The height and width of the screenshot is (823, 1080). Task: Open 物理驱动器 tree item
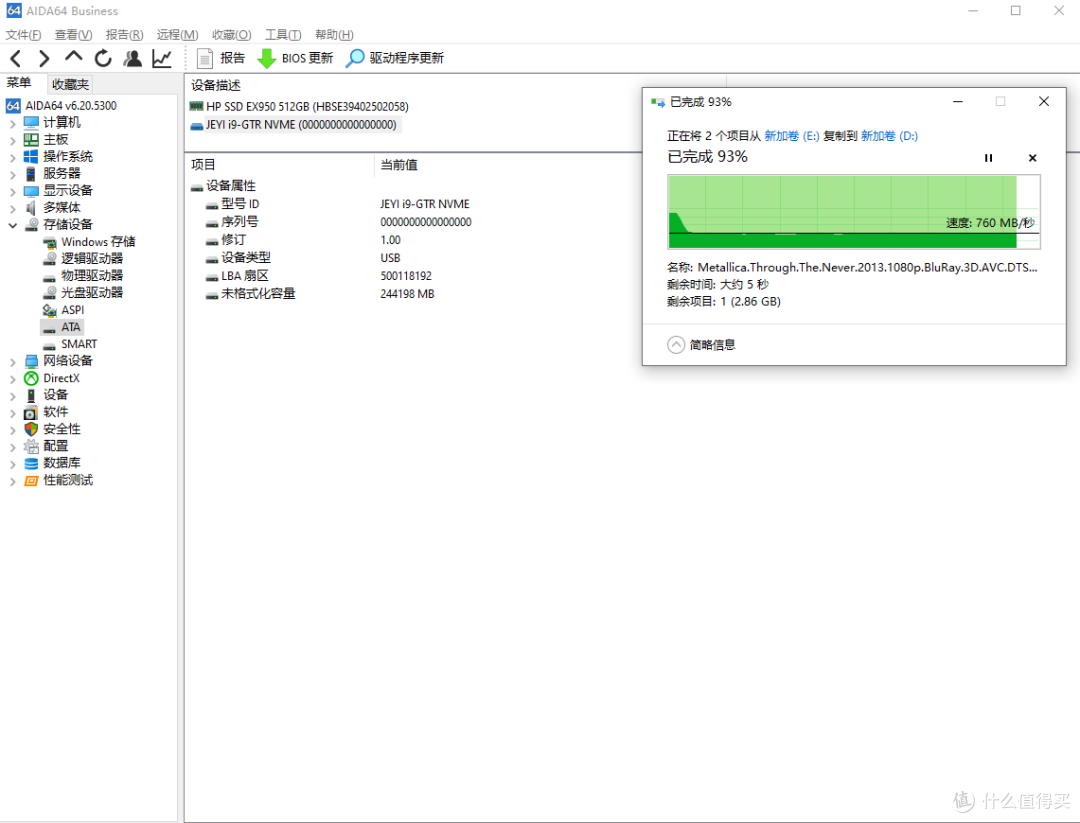(83, 275)
